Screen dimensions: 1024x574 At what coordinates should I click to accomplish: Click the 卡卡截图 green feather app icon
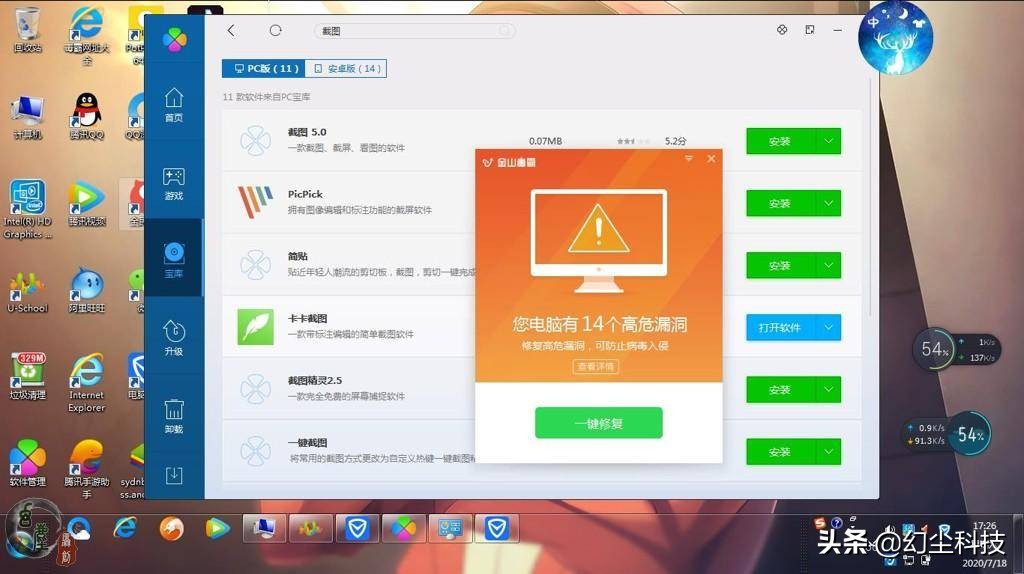tap(255, 327)
